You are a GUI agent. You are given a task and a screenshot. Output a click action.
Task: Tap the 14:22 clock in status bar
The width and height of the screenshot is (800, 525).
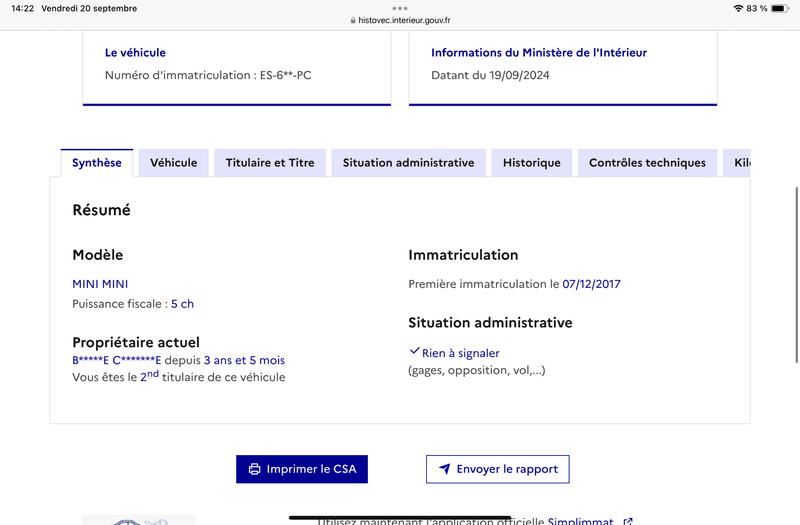22,8
